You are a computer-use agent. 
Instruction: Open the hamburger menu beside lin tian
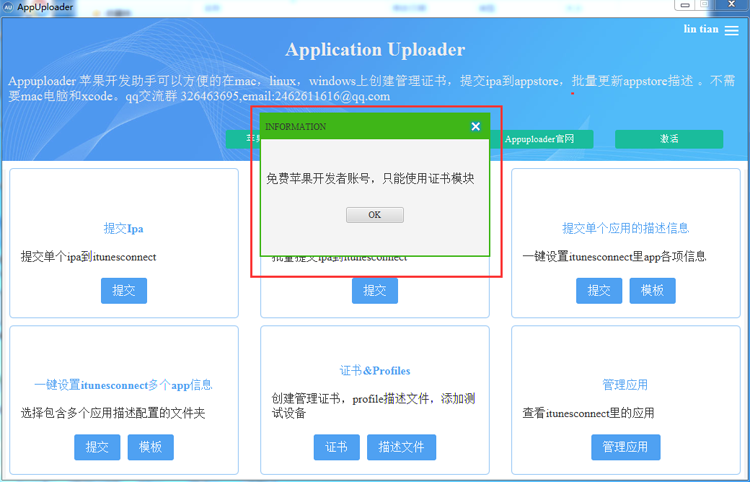pyautogui.click(x=731, y=30)
